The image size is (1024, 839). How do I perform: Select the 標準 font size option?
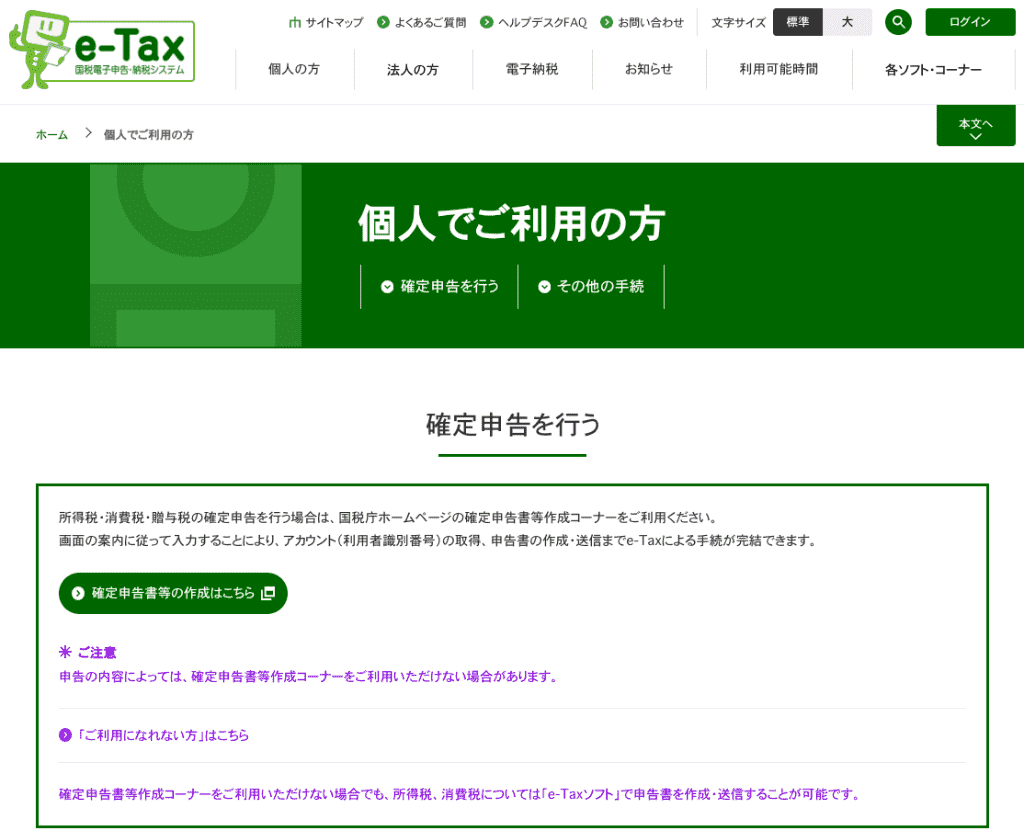pos(797,21)
